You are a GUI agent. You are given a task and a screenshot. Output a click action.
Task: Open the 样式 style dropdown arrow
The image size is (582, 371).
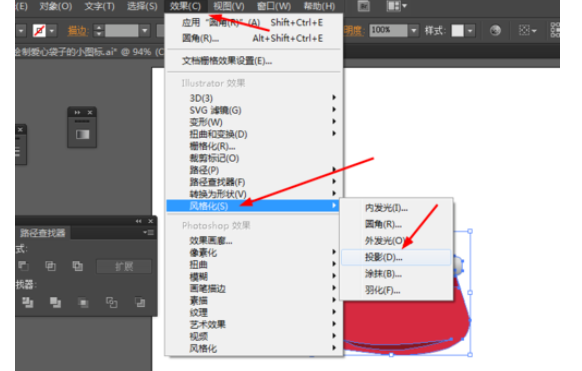pyautogui.click(x=470, y=30)
